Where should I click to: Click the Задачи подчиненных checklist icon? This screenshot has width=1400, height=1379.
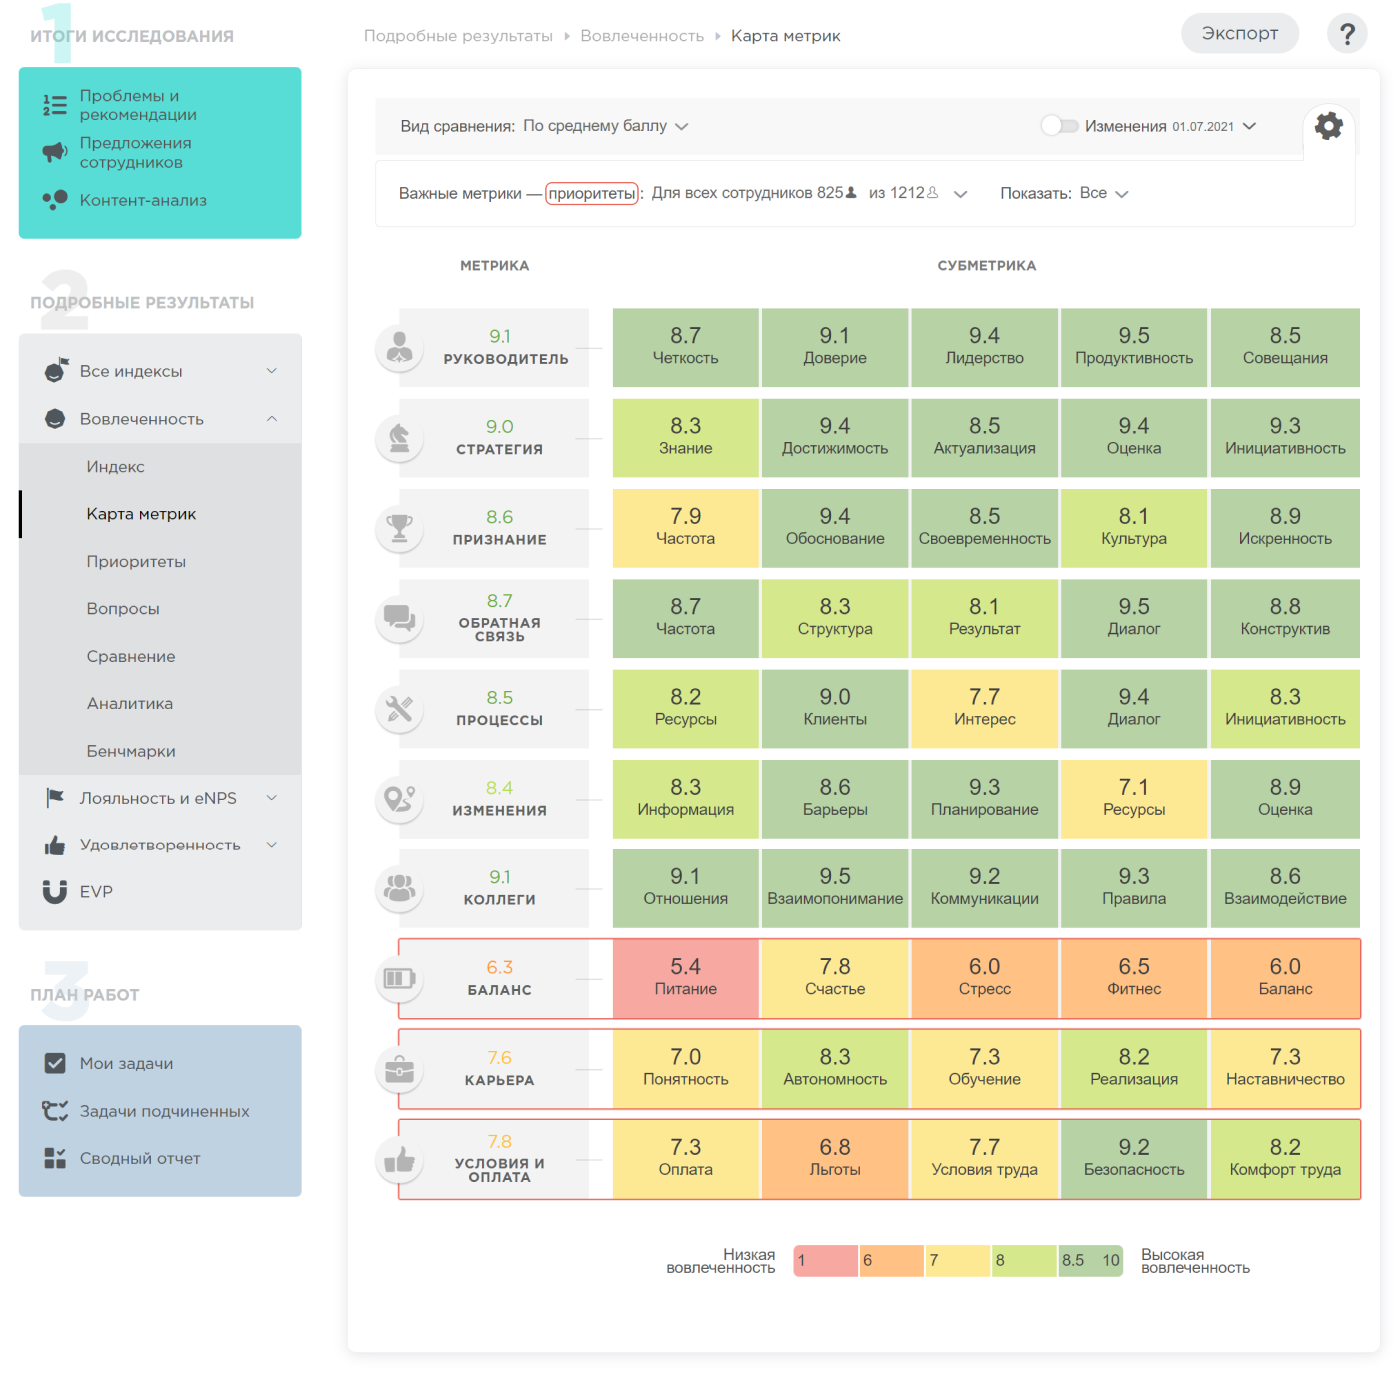pos(55,1111)
